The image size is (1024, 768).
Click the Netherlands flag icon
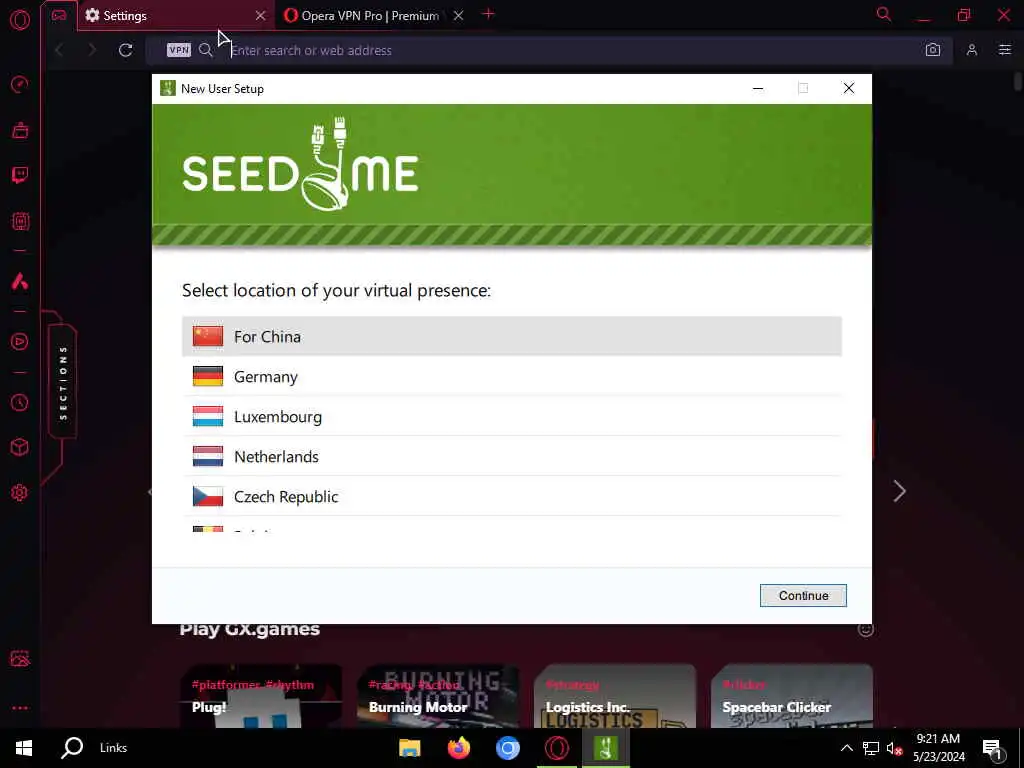tap(208, 456)
